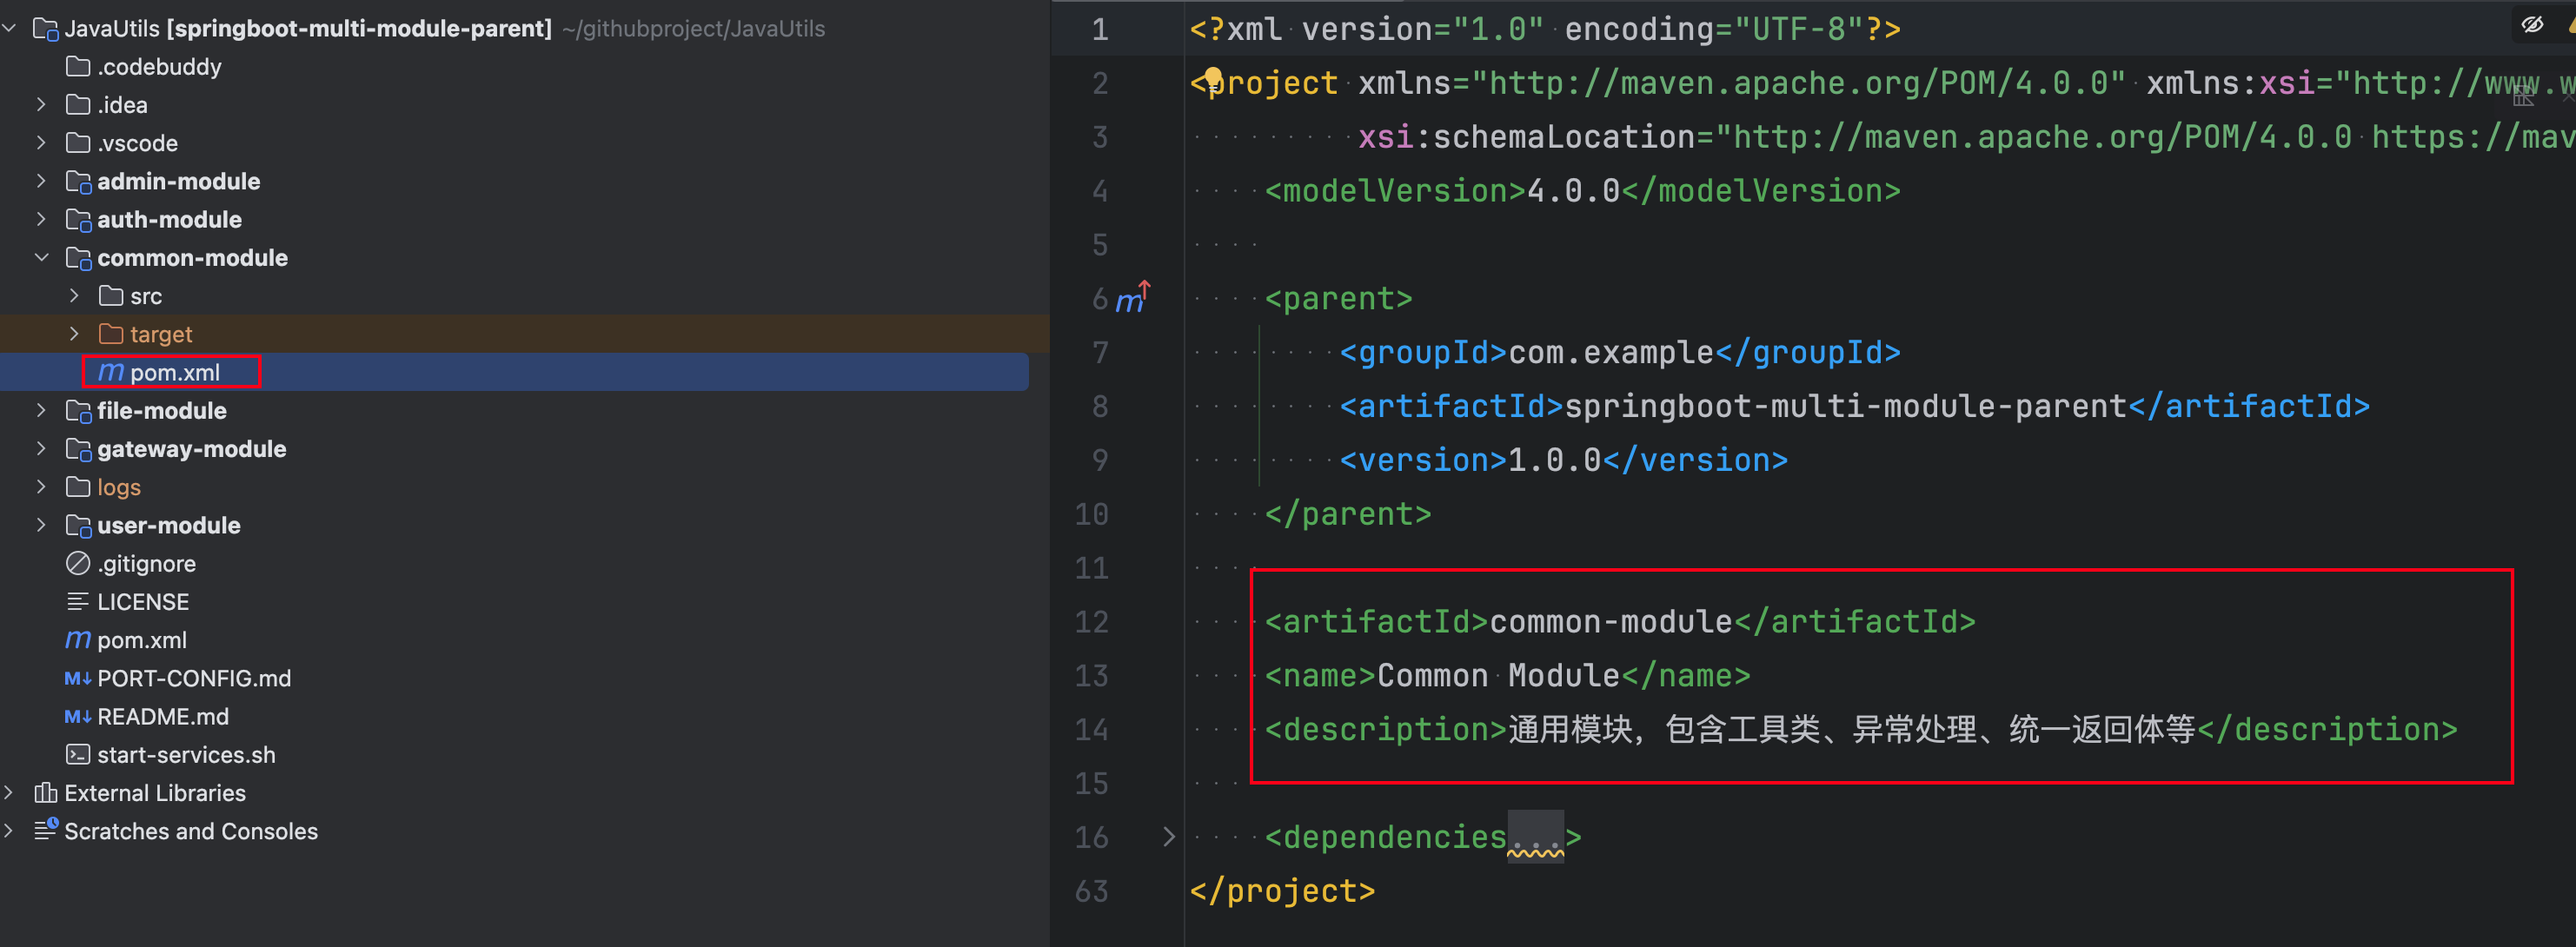Expand the .vscode folder
The image size is (2576, 947).
click(x=41, y=142)
